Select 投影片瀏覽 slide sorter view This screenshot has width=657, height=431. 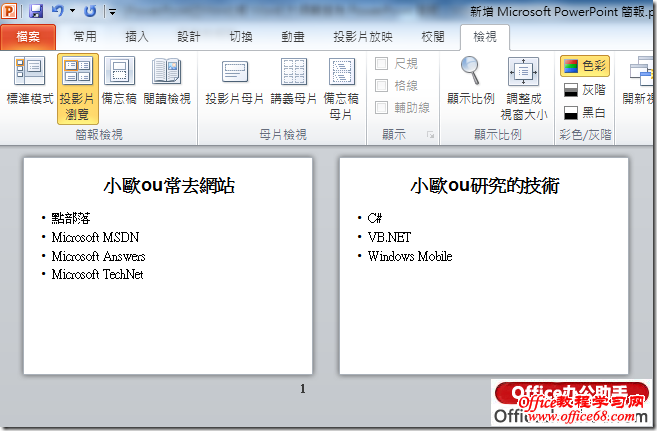pos(78,89)
